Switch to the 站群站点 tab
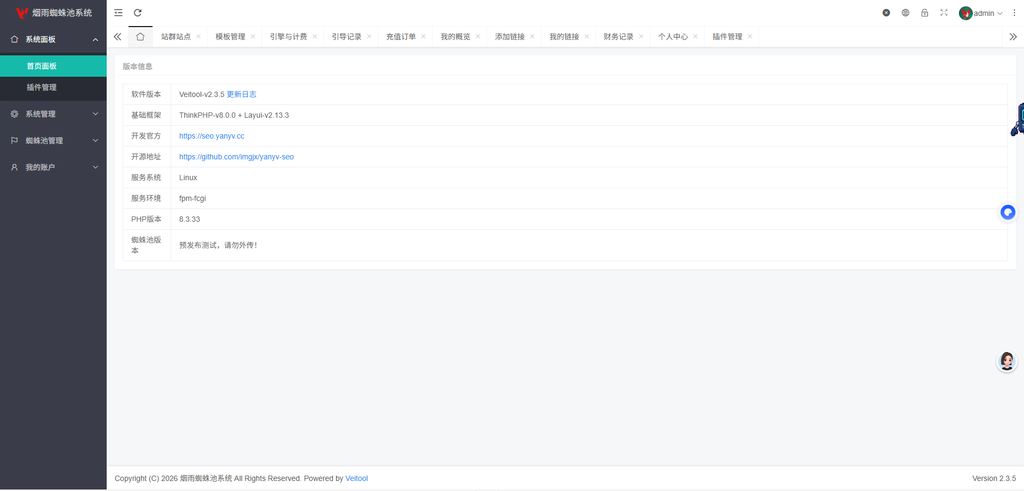Viewport: 1024px width, 491px height. (x=176, y=37)
